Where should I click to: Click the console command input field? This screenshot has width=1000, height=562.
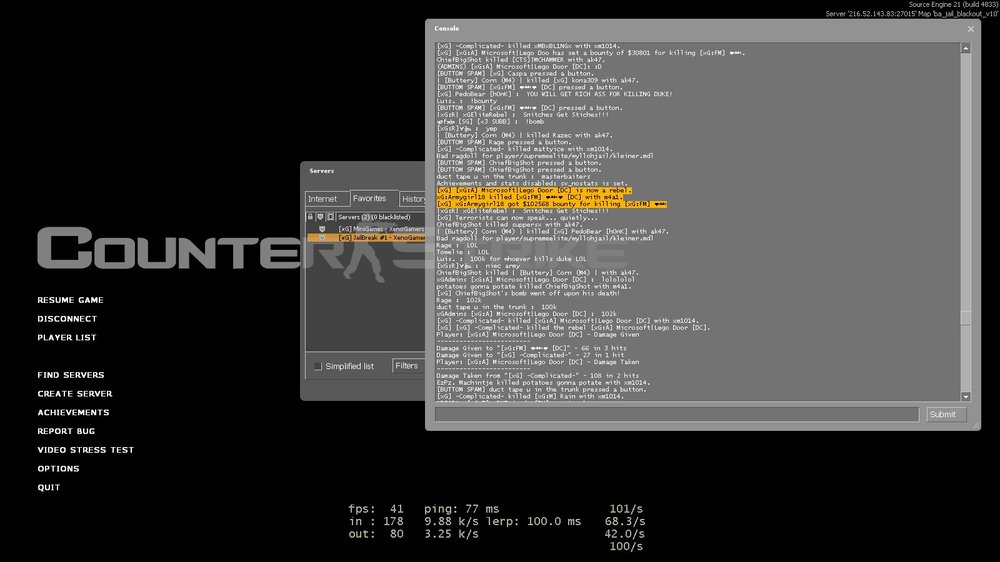click(x=677, y=414)
